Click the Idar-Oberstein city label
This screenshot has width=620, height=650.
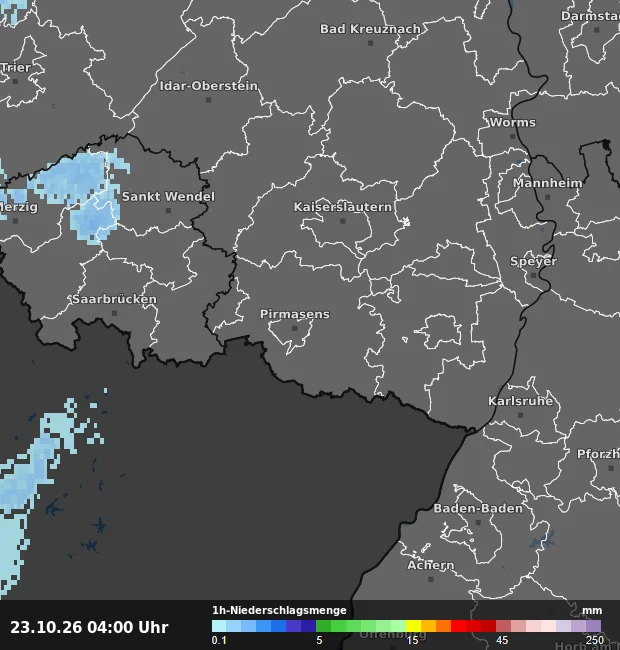coord(208,86)
